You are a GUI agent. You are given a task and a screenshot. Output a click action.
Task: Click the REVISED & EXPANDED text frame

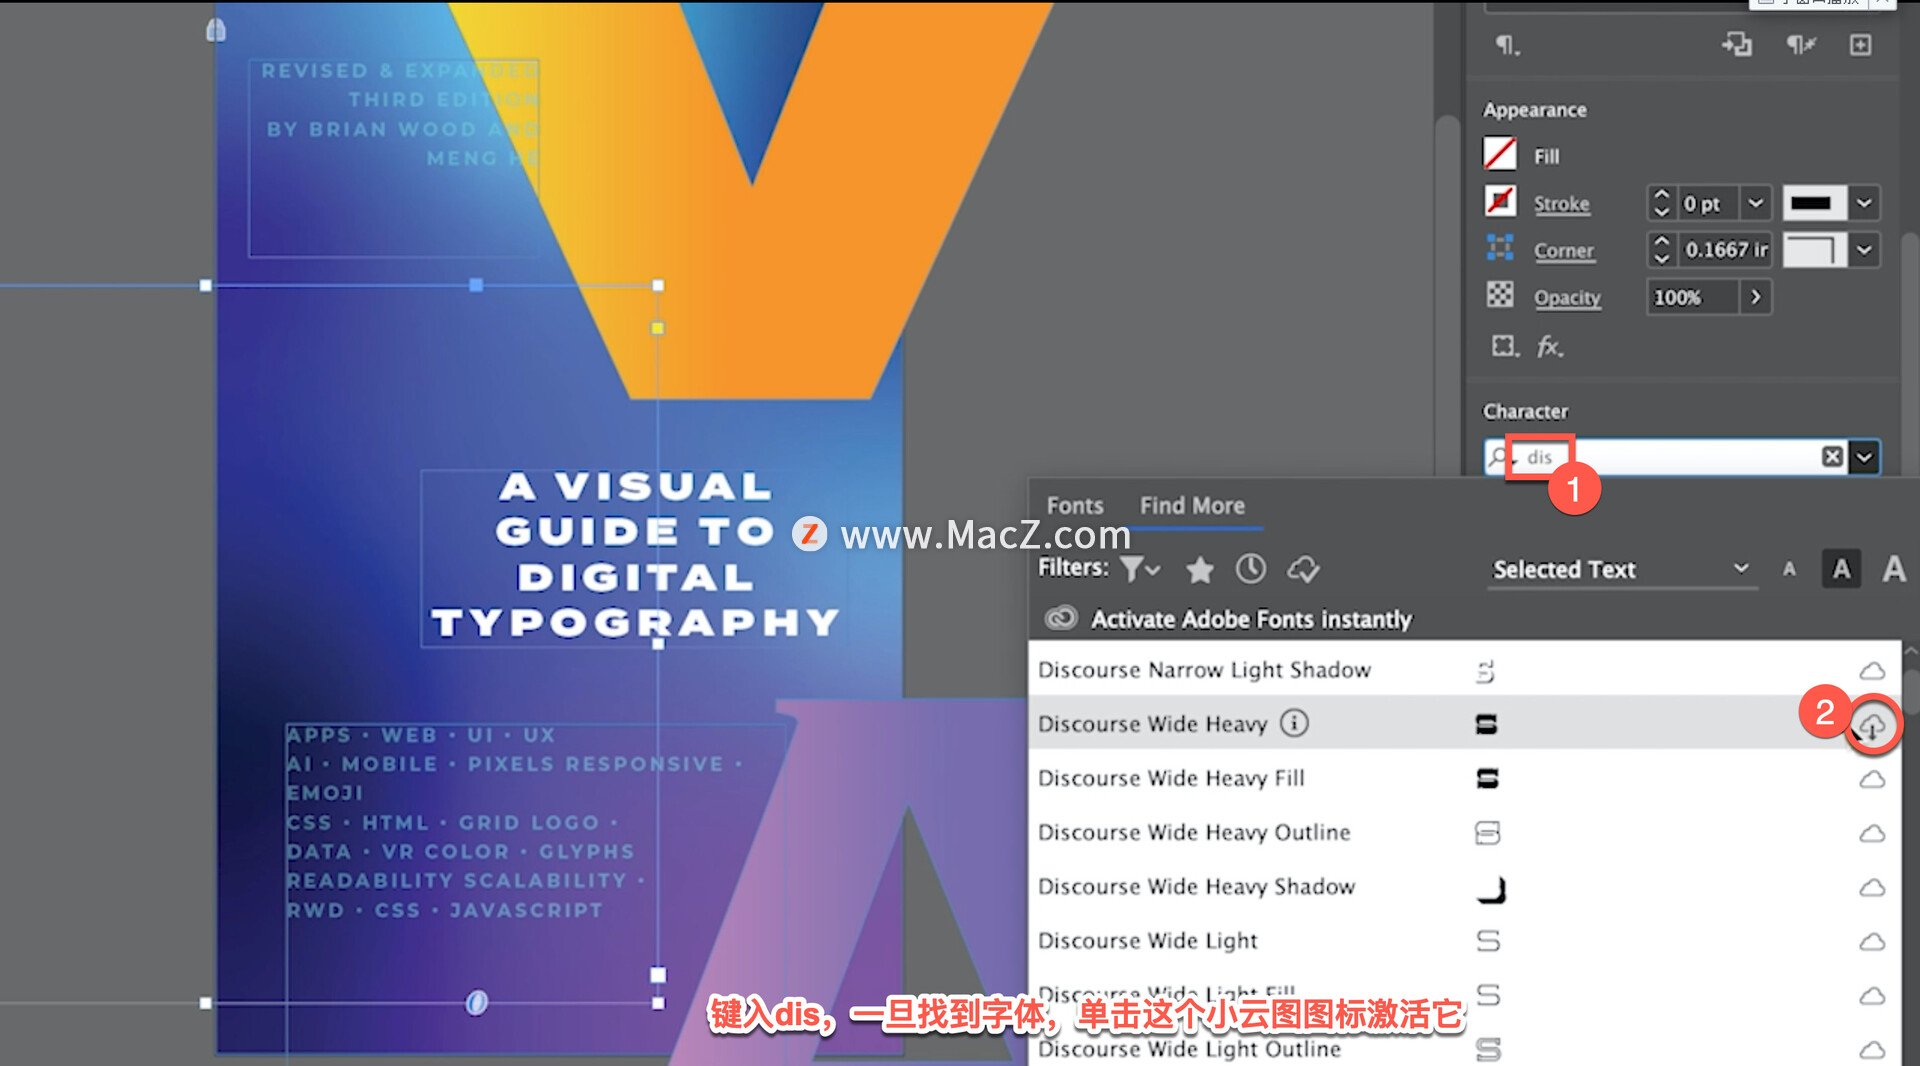[x=394, y=157]
